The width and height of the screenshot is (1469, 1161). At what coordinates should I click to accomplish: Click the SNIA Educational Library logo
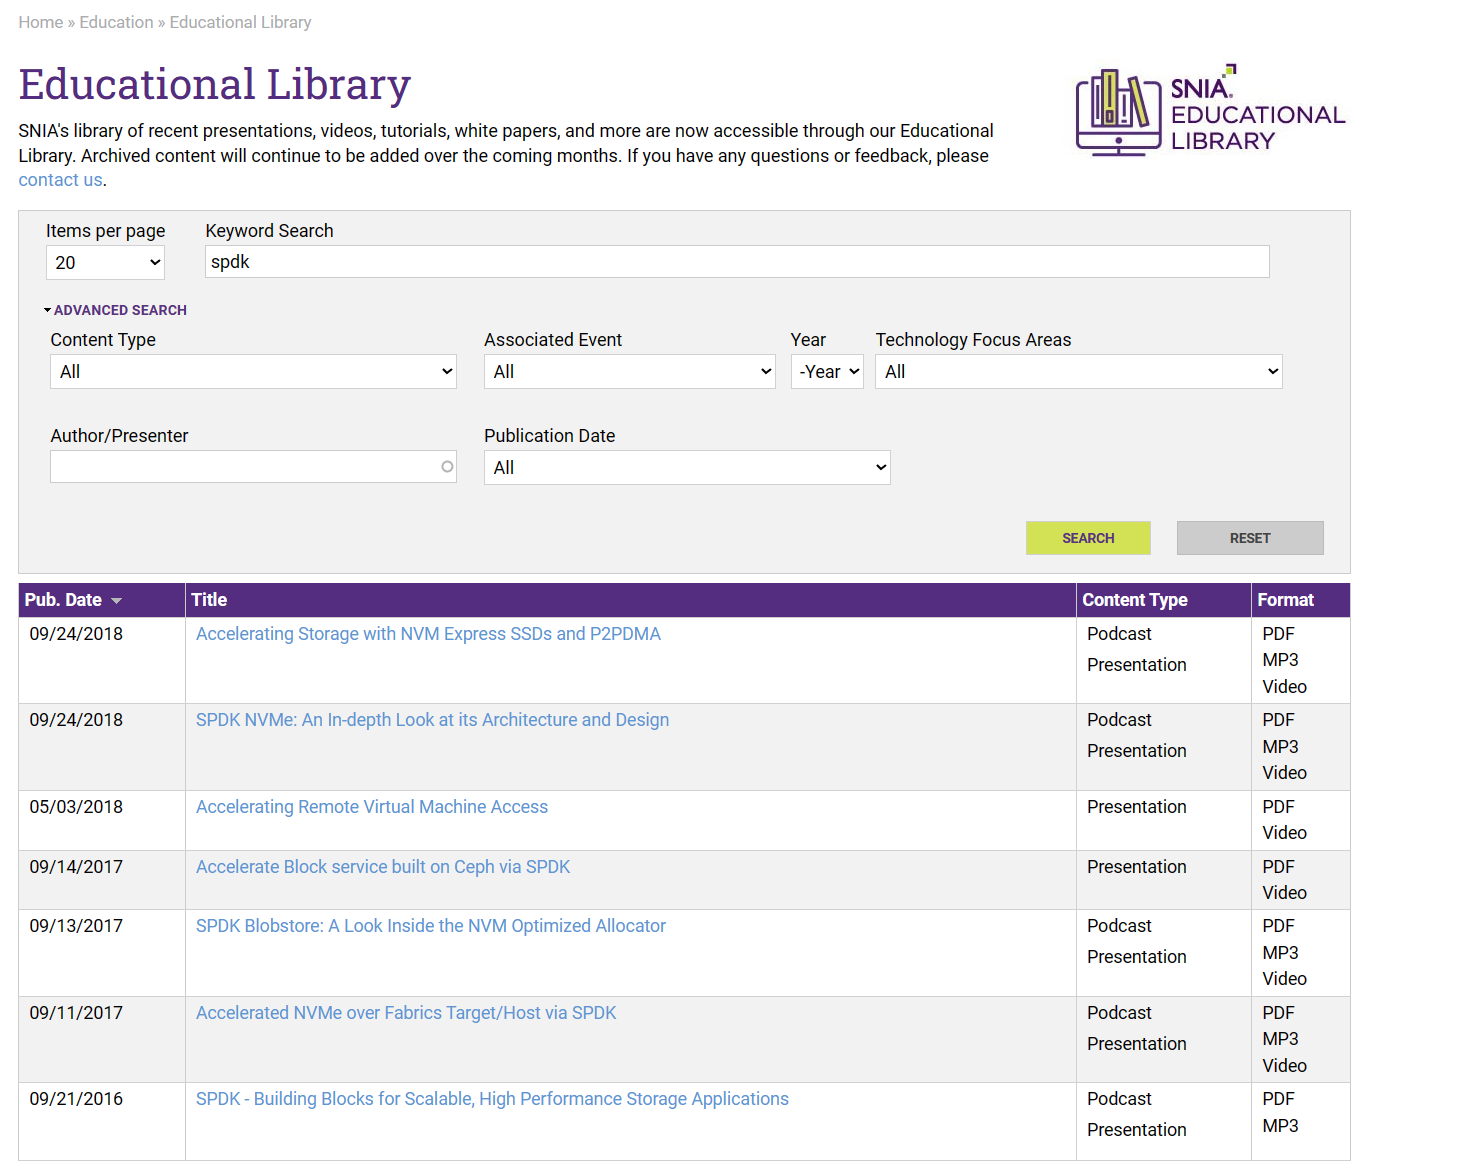click(1211, 111)
